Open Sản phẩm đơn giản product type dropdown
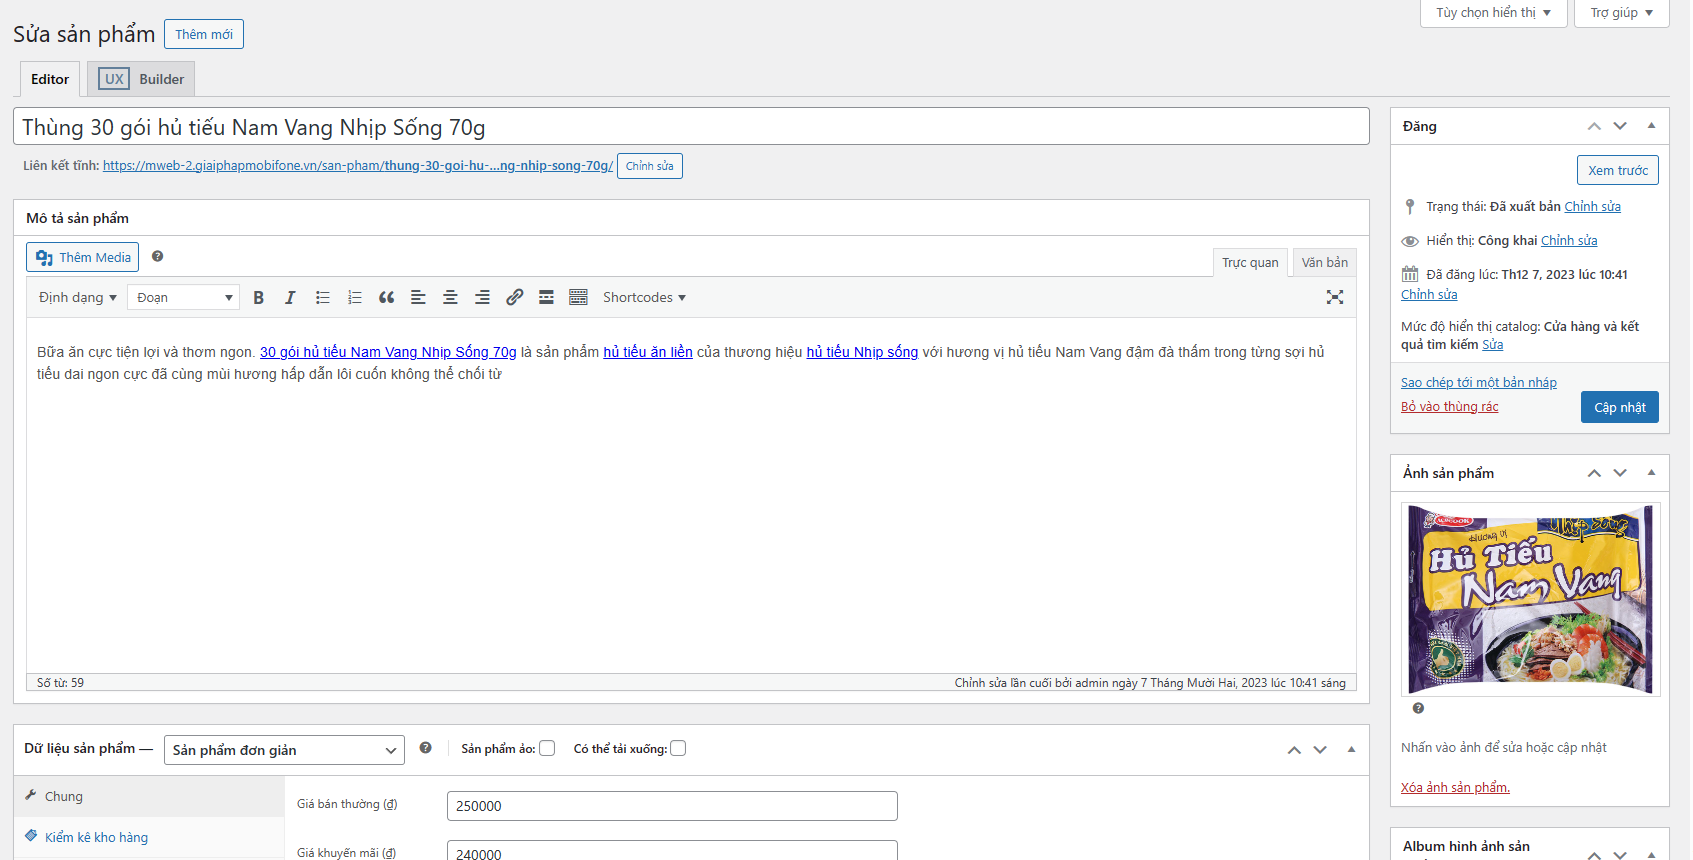This screenshot has width=1693, height=860. [284, 750]
